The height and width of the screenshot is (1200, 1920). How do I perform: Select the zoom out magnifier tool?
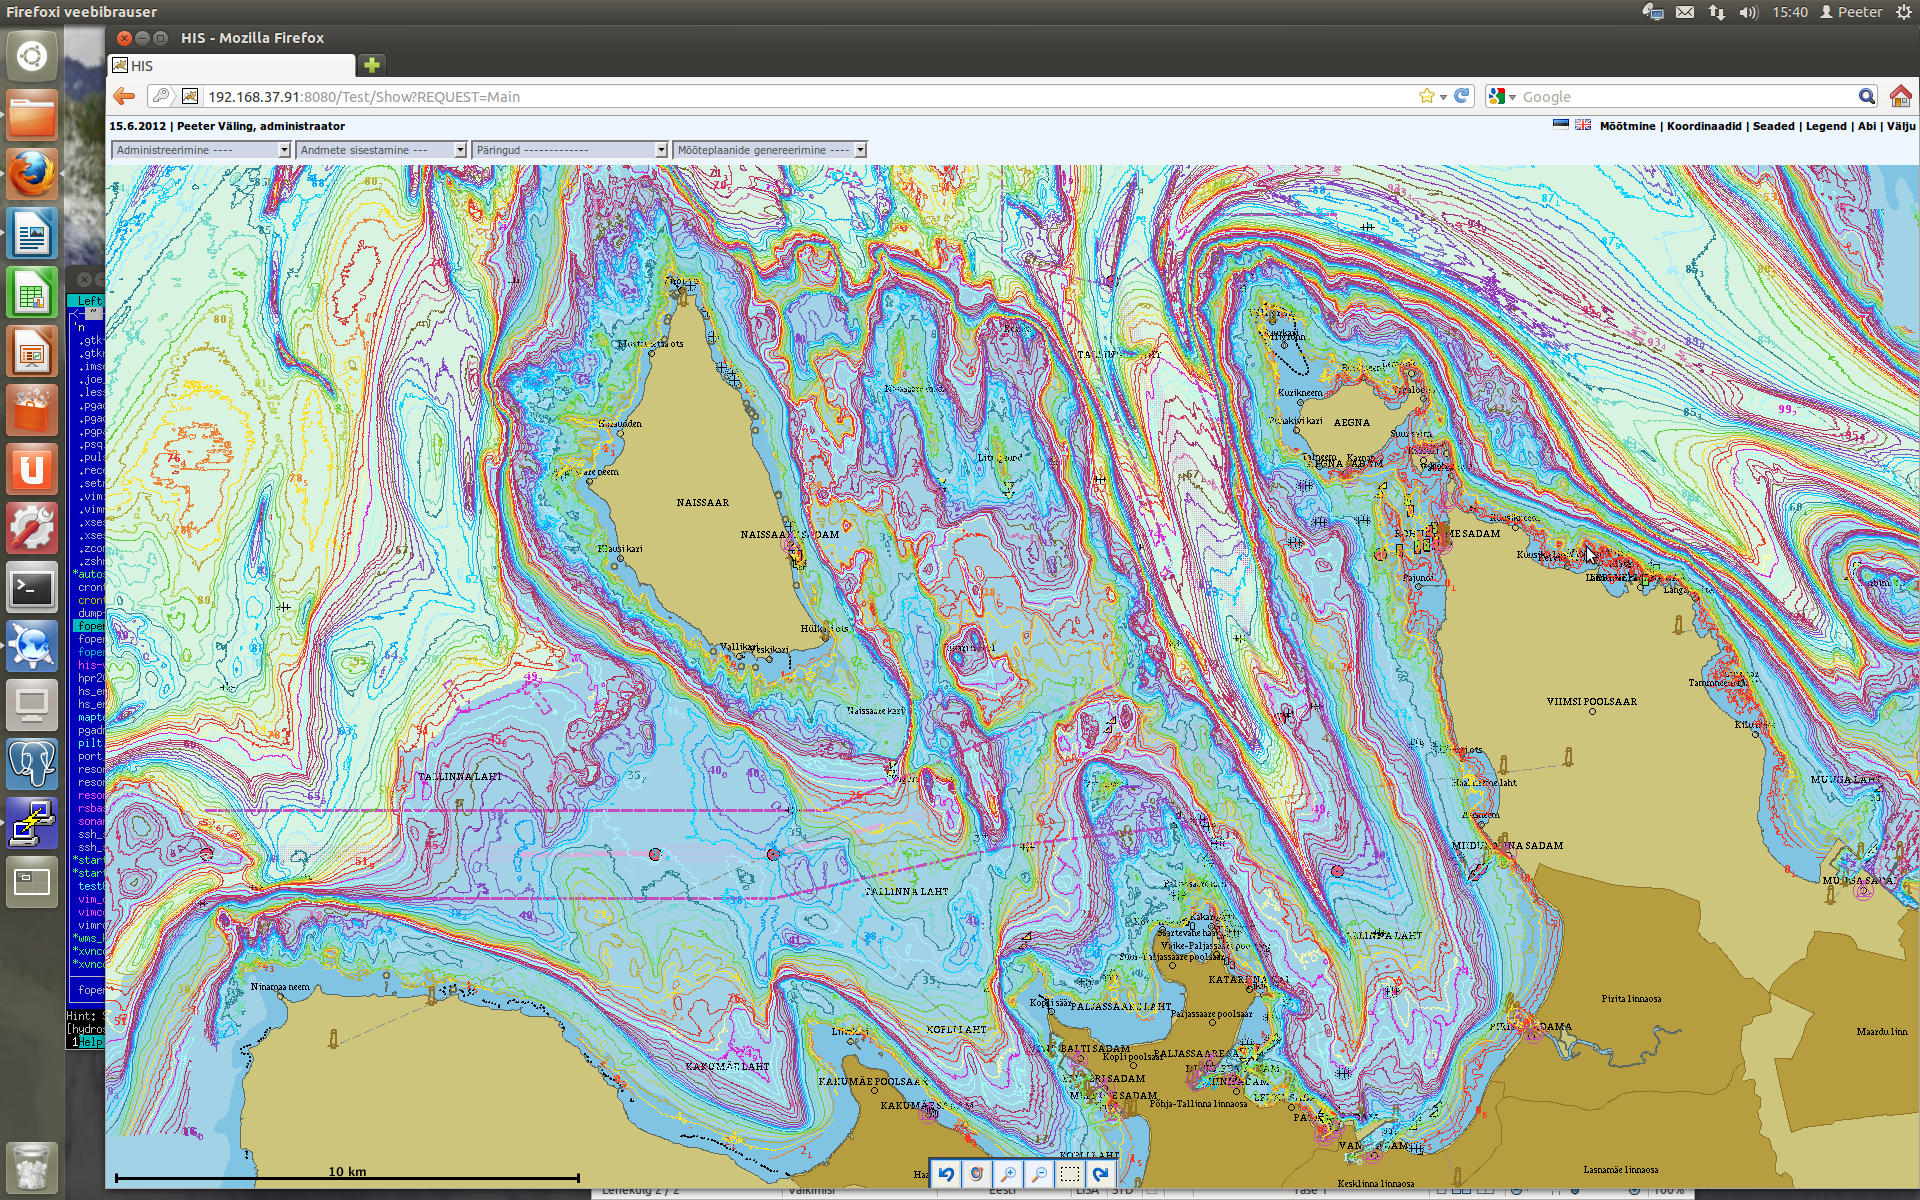pyautogui.click(x=1039, y=1174)
